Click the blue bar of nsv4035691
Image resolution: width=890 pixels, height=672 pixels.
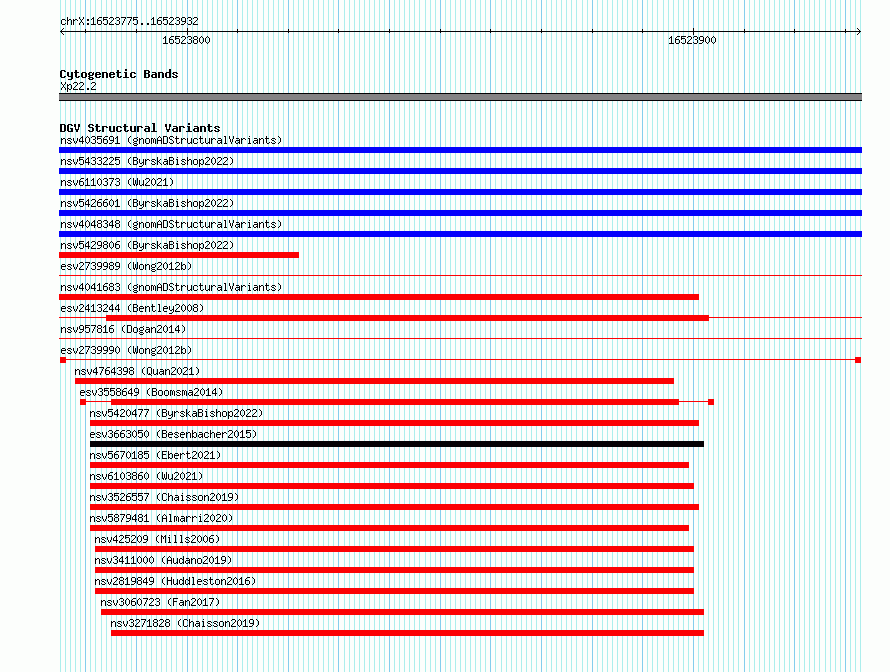(460, 150)
